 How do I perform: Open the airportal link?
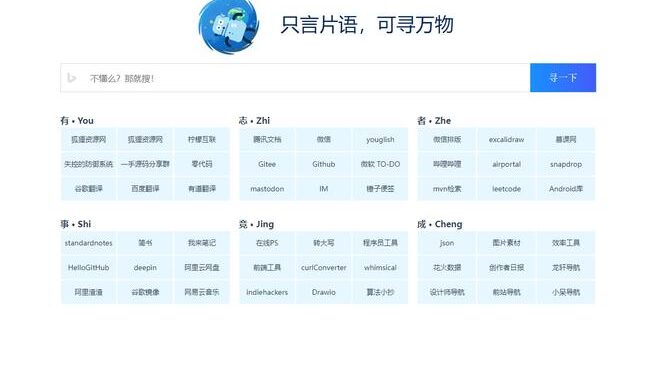pyautogui.click(x=506, y=164)
